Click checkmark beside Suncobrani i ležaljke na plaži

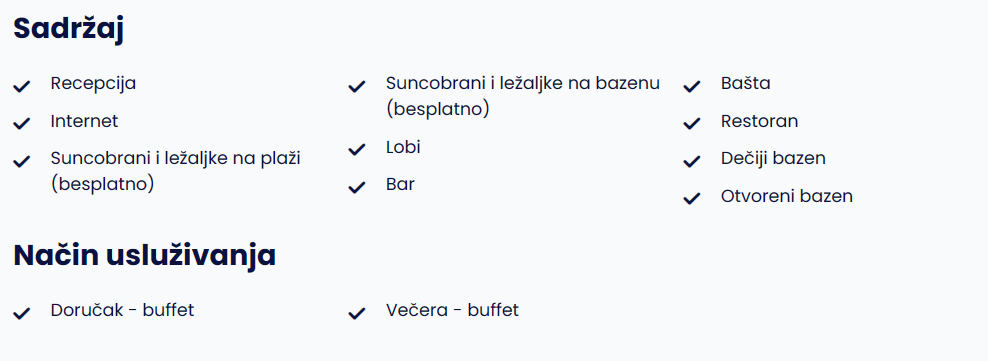pos(22,161)
